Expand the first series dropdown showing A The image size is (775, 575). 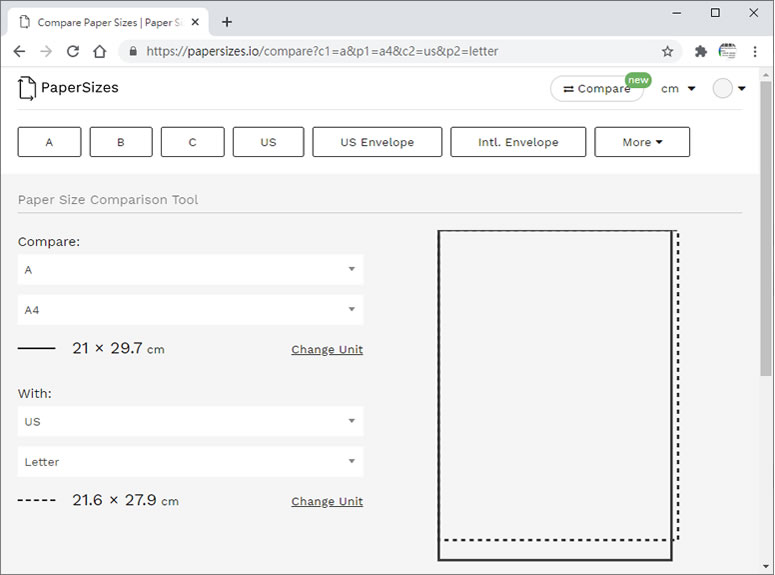[x=190, y=270]
